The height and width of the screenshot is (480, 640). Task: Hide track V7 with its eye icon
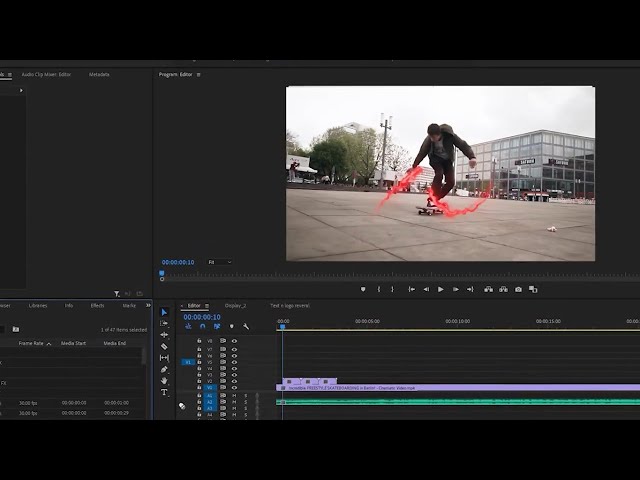coord(234,349)
